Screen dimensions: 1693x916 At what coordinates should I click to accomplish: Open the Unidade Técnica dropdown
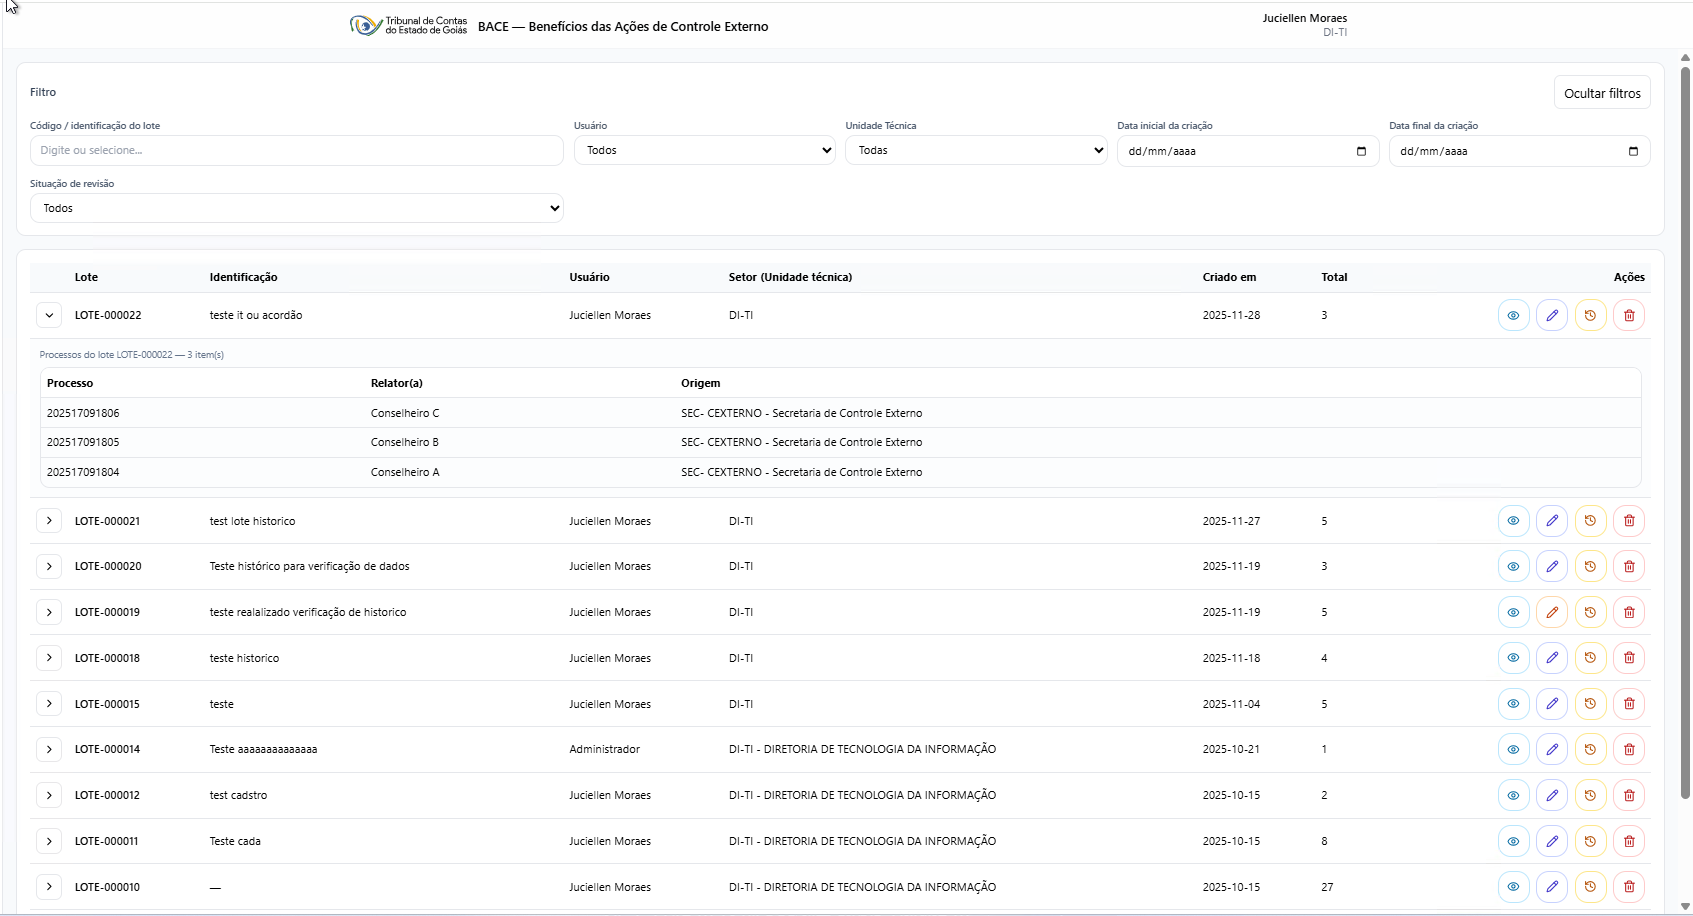click(975, 150)
